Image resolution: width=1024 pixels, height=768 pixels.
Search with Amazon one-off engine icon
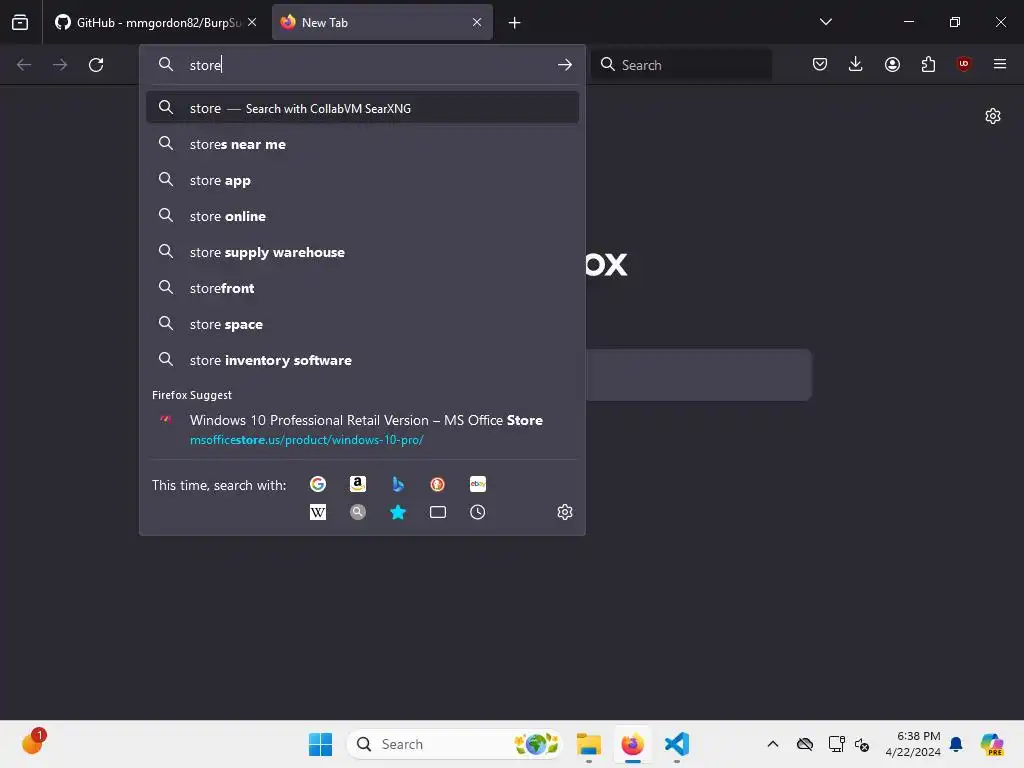pos(357,484)
